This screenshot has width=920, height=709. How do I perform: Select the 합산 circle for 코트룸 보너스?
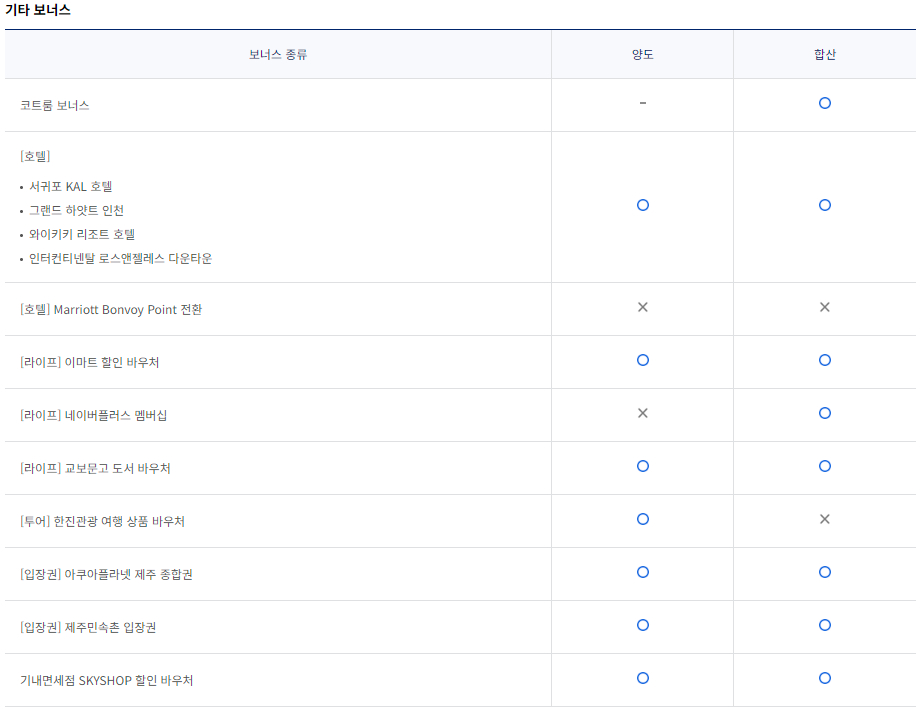click(823, 104)
